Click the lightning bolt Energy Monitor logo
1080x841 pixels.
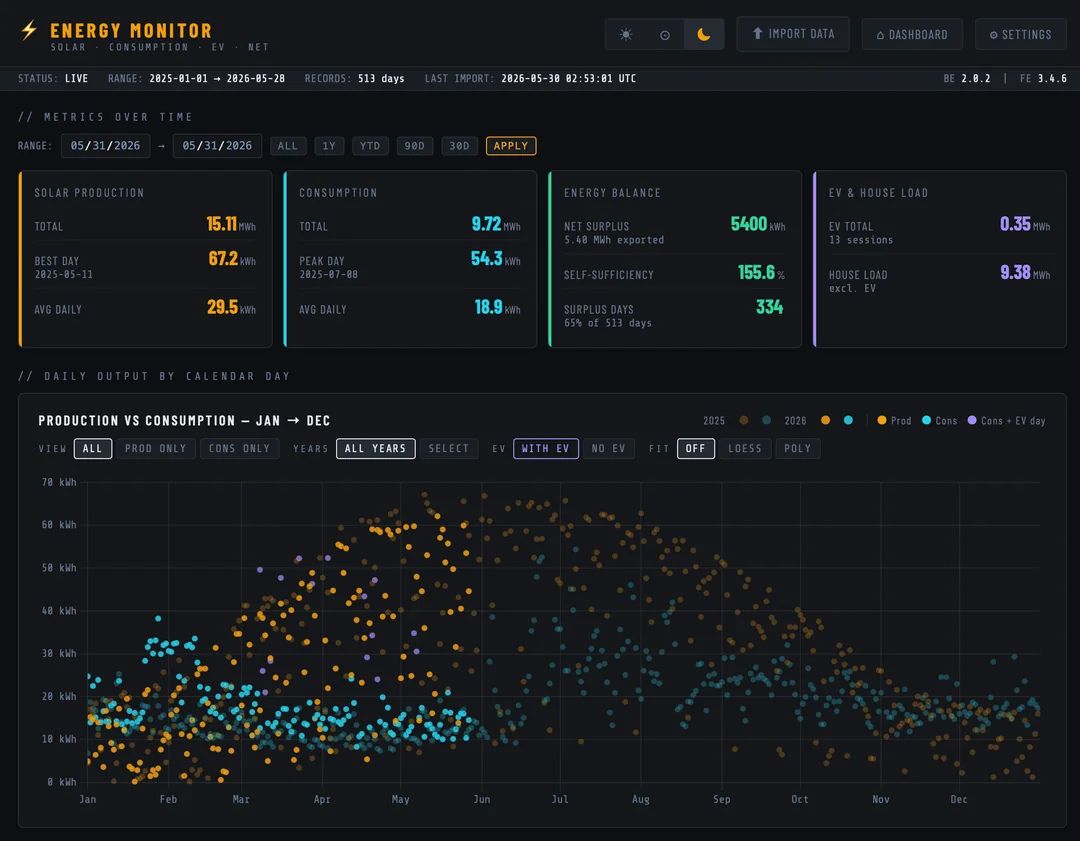pos(29,30)
